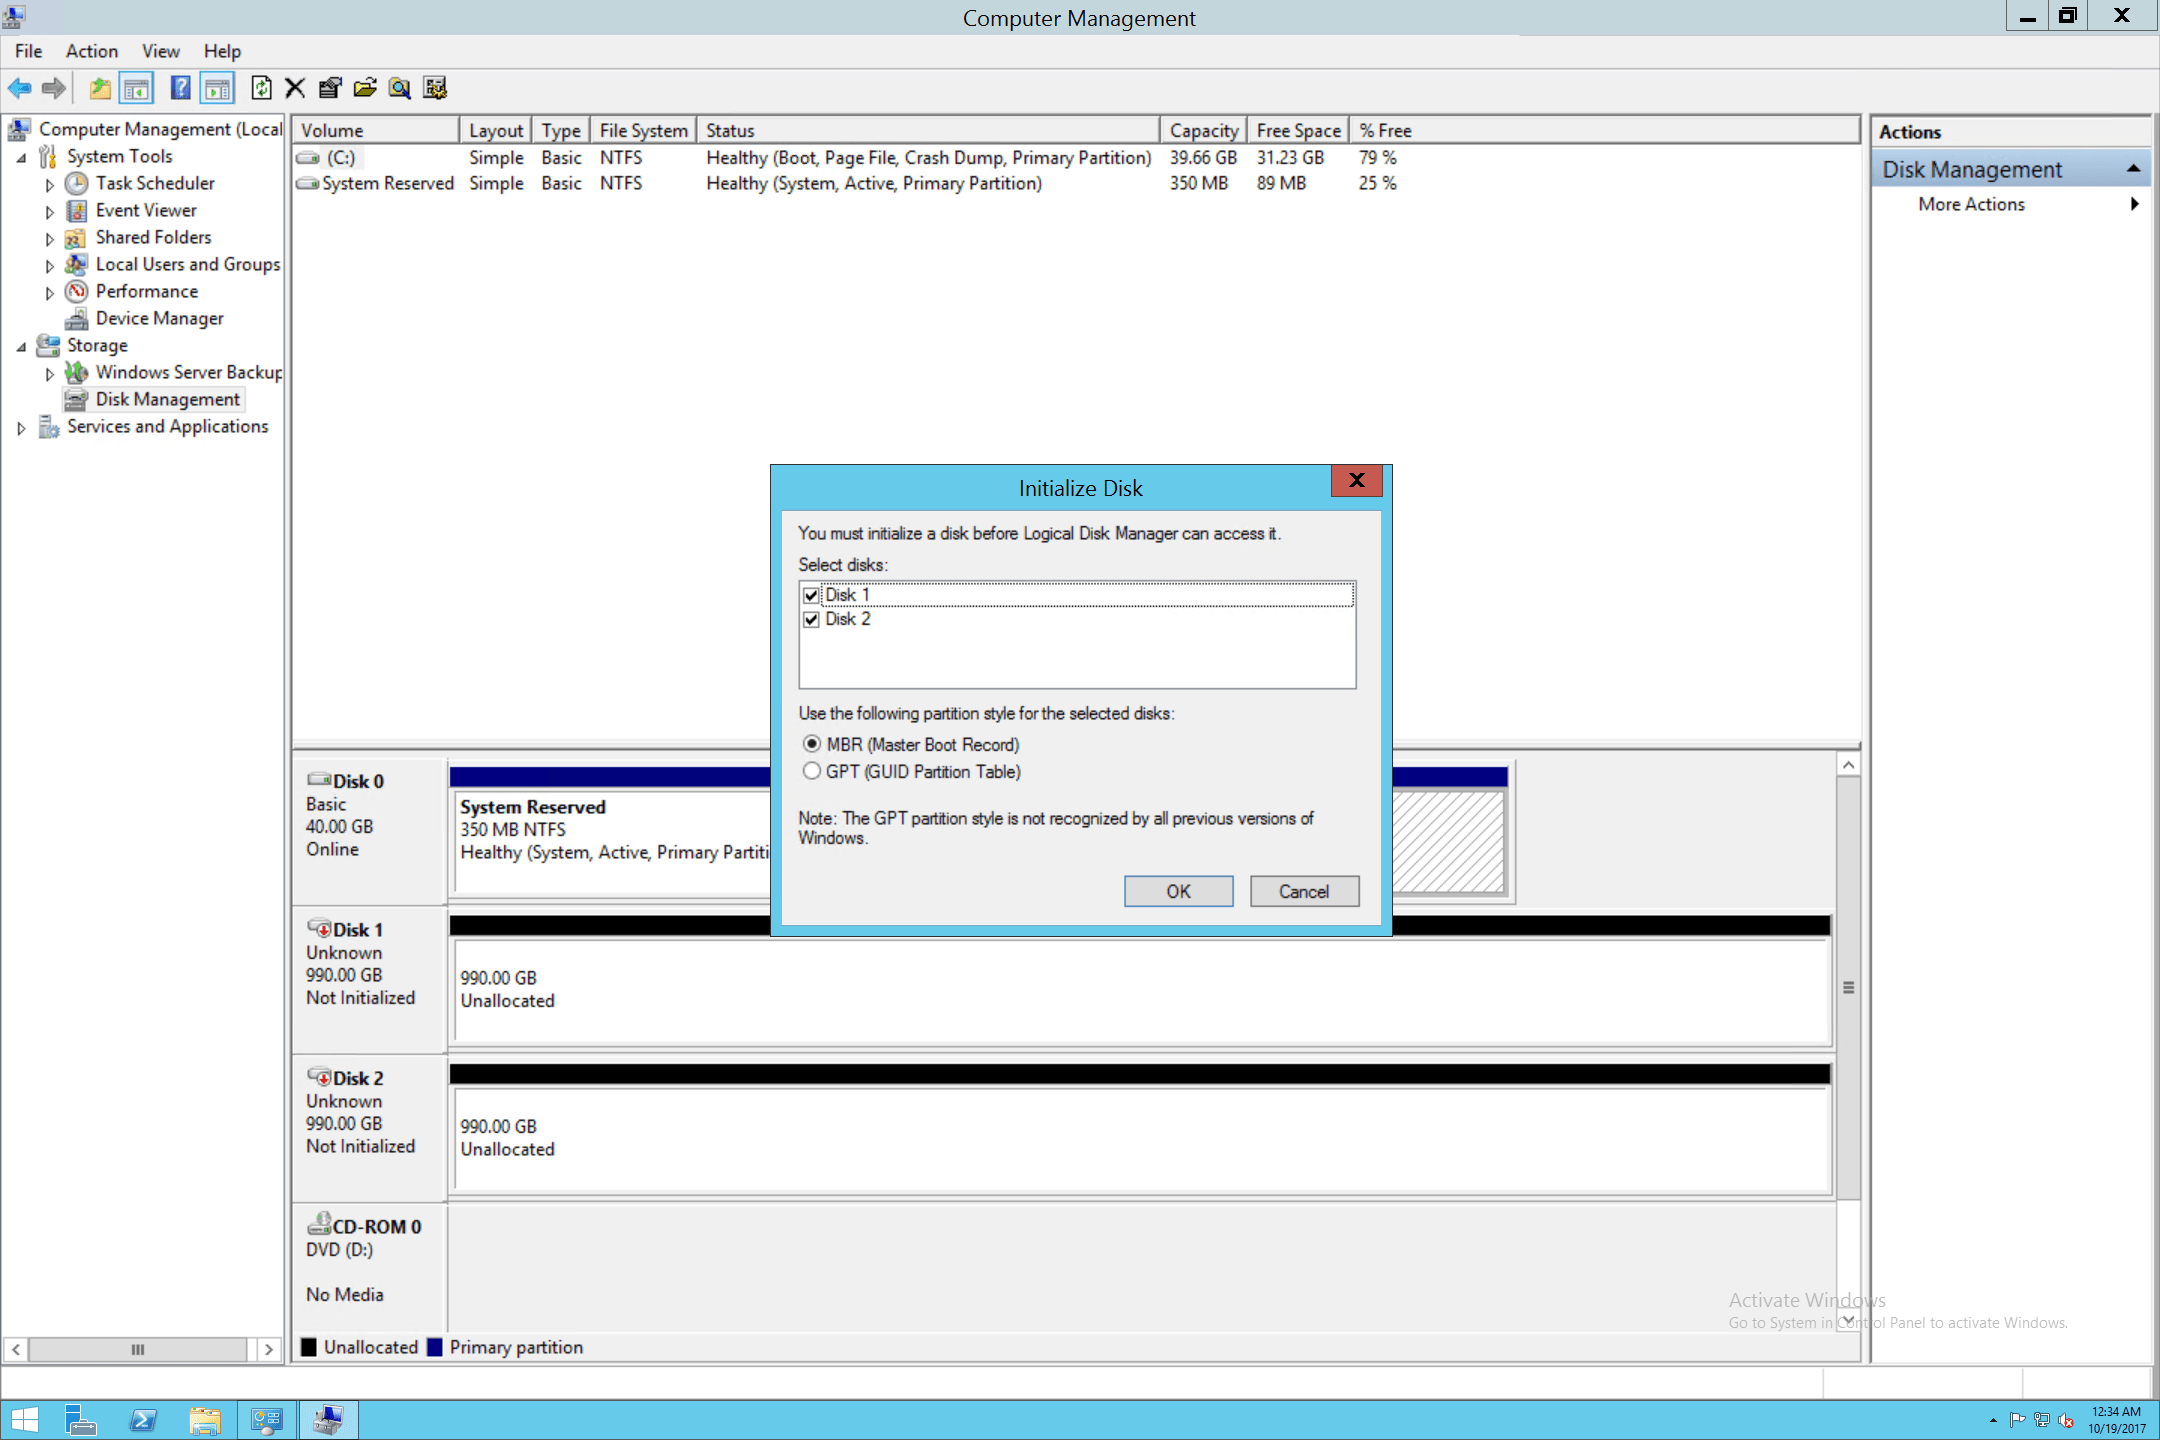The image size is (2160, 1440).
Task: Click the Back navigation arrow
Action: tap(20, 88)
